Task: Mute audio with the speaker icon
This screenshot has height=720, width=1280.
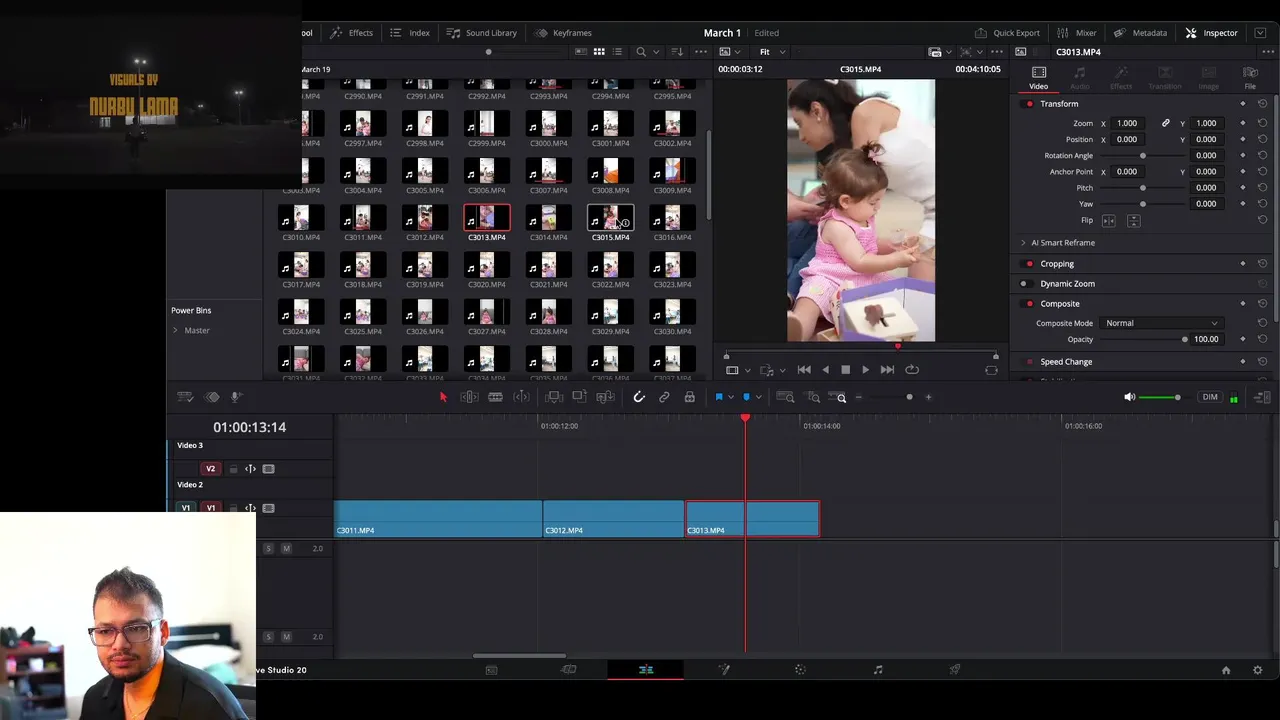Action: coord(1129,397)
